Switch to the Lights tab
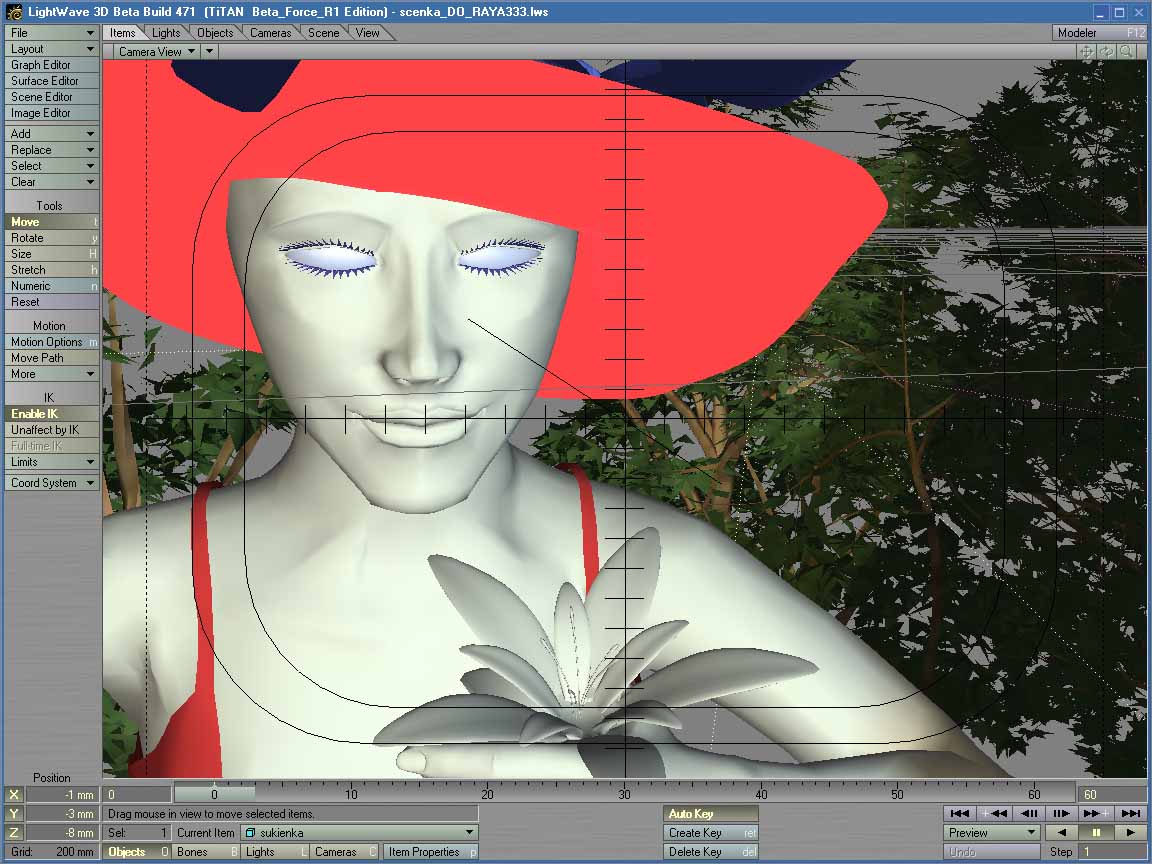Screen dimensions: 1152x864 pos(166,32)
